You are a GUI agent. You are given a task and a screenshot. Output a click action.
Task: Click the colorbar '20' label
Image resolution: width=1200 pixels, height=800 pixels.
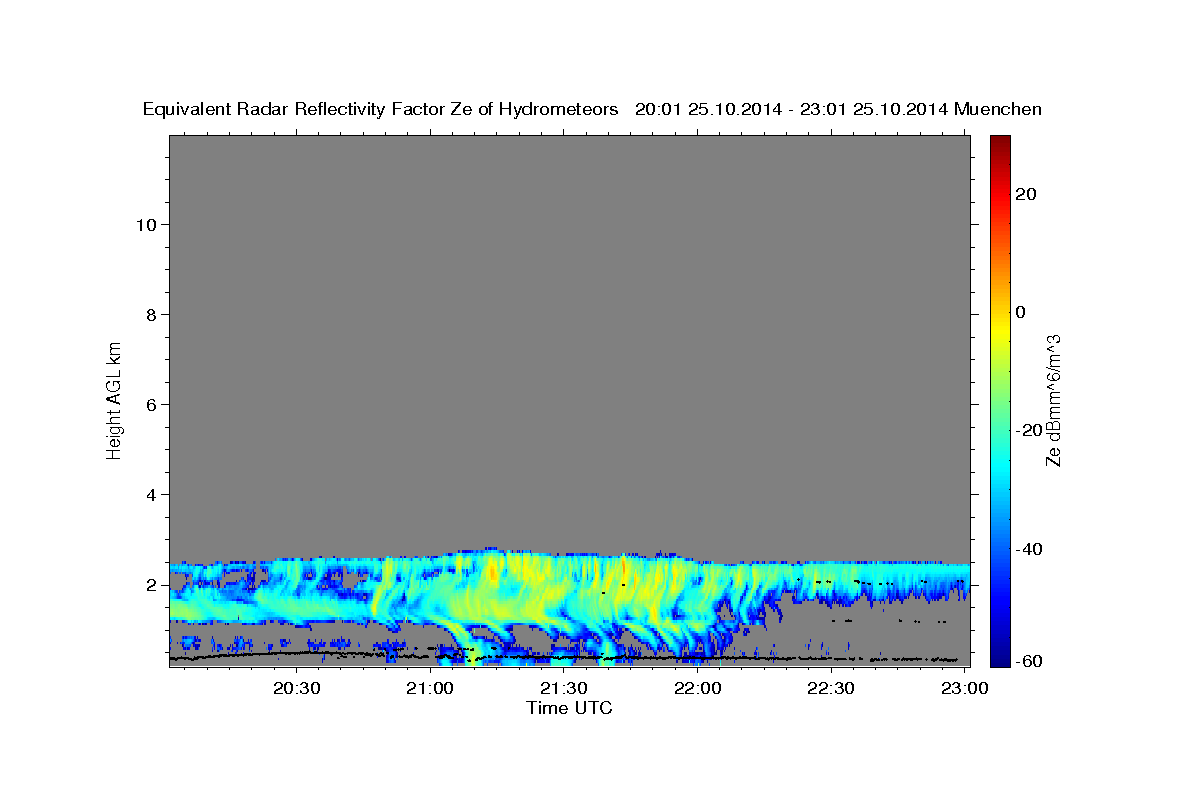coord(1026,194)
